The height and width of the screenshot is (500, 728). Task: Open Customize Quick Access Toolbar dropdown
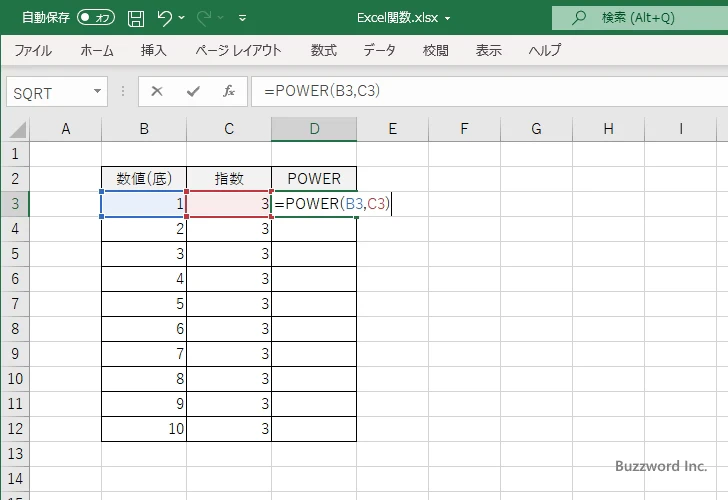click(242, 18)
